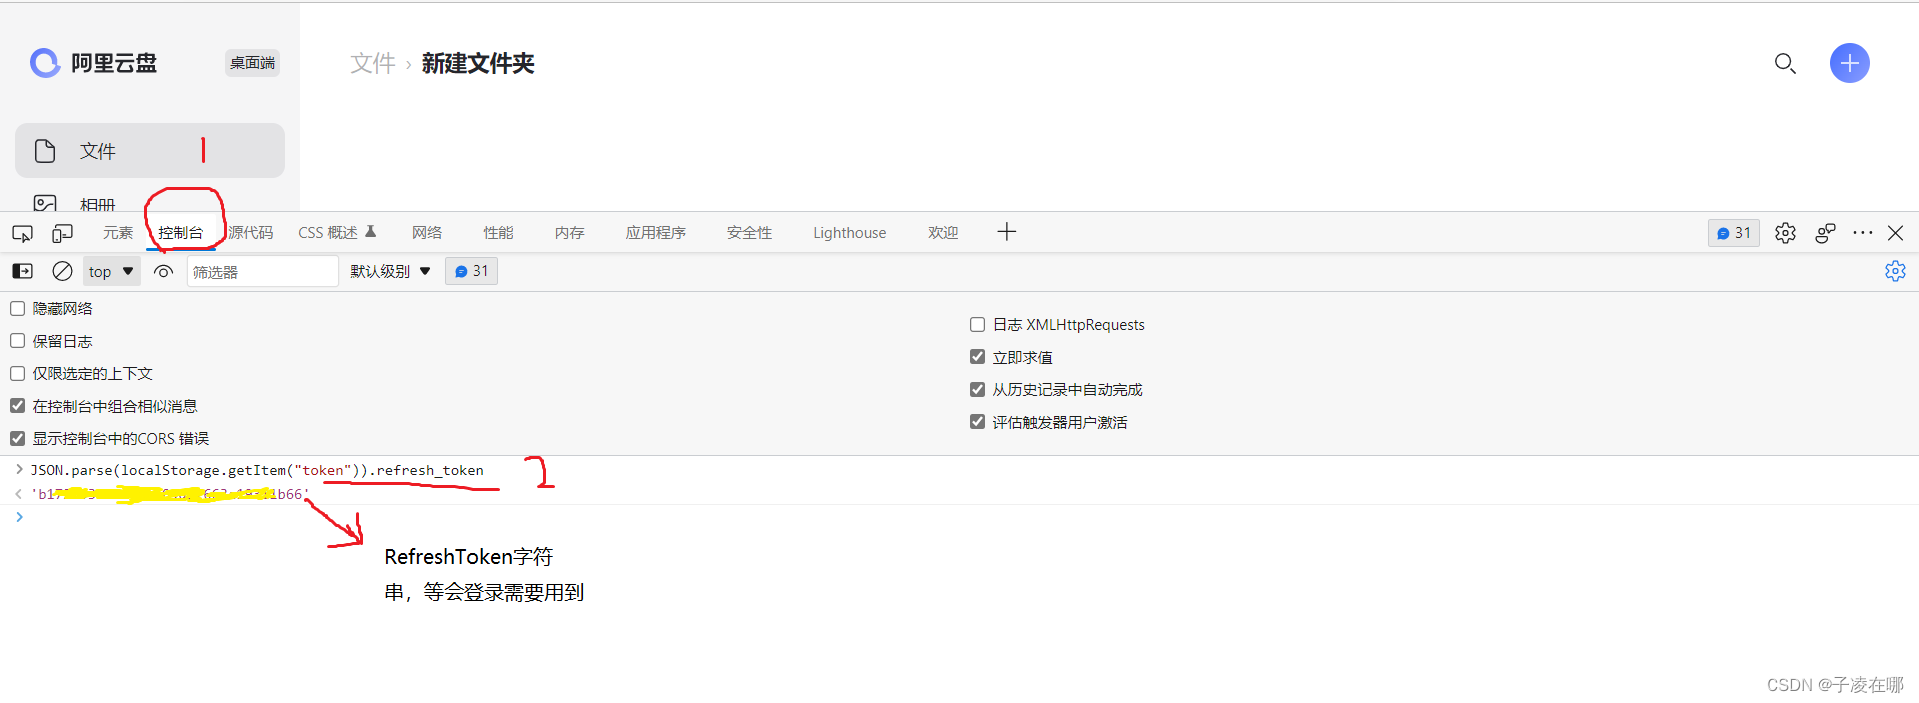
Task: Enable 仅限选定的上下文 checkbox
Action: click(x=18, y=373)
